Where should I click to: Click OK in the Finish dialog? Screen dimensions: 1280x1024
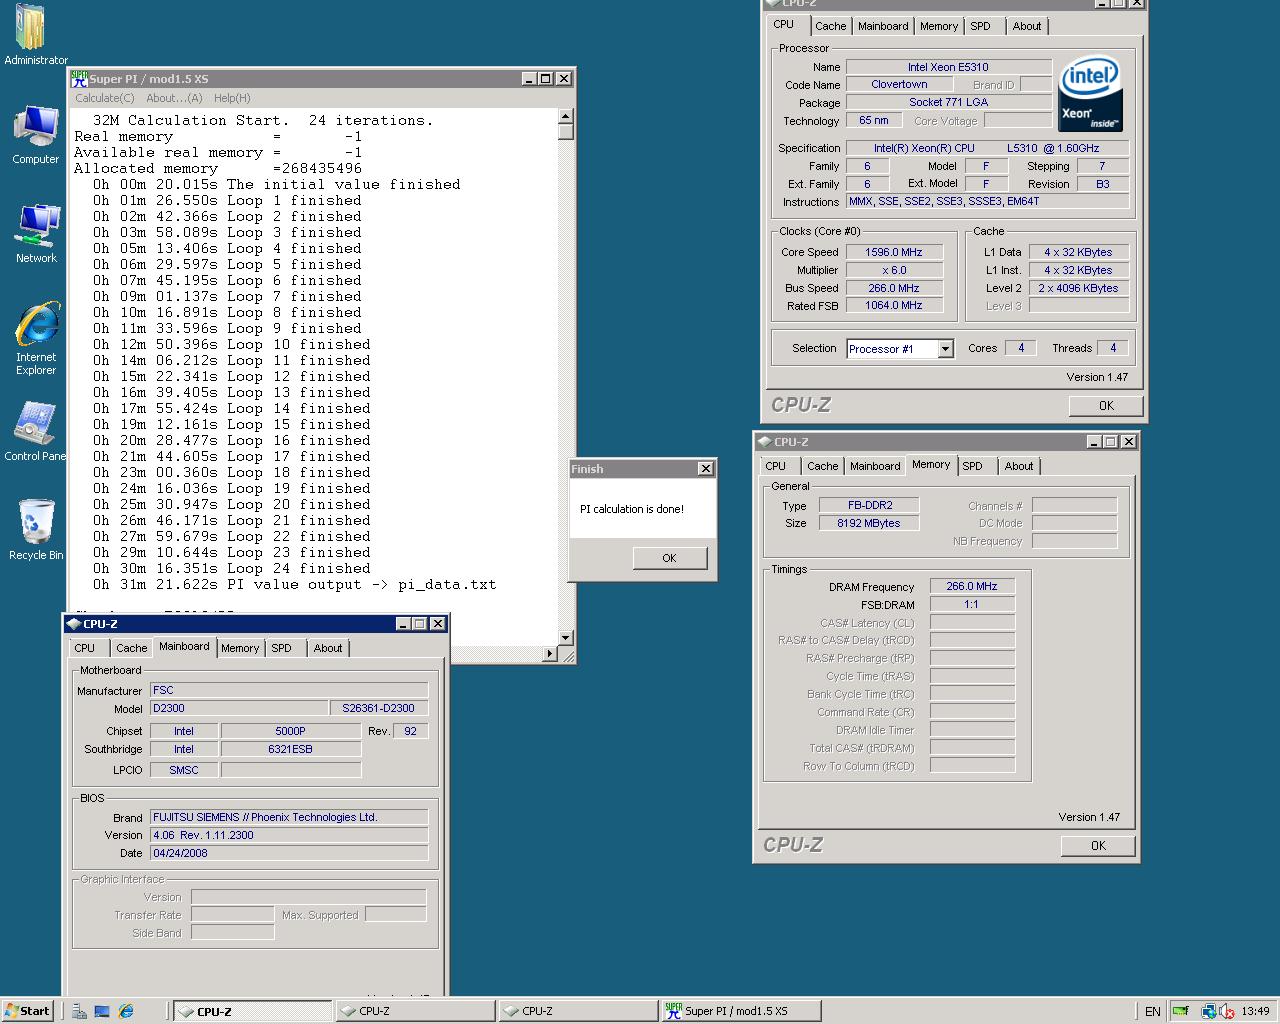tap(669, 558)
